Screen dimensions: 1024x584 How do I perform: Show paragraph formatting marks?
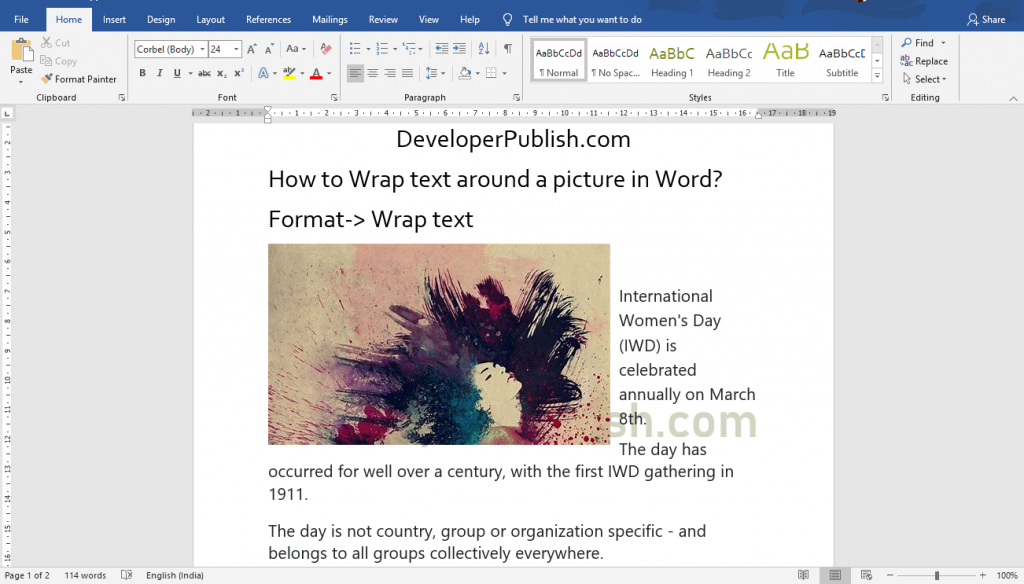[508, 47]
